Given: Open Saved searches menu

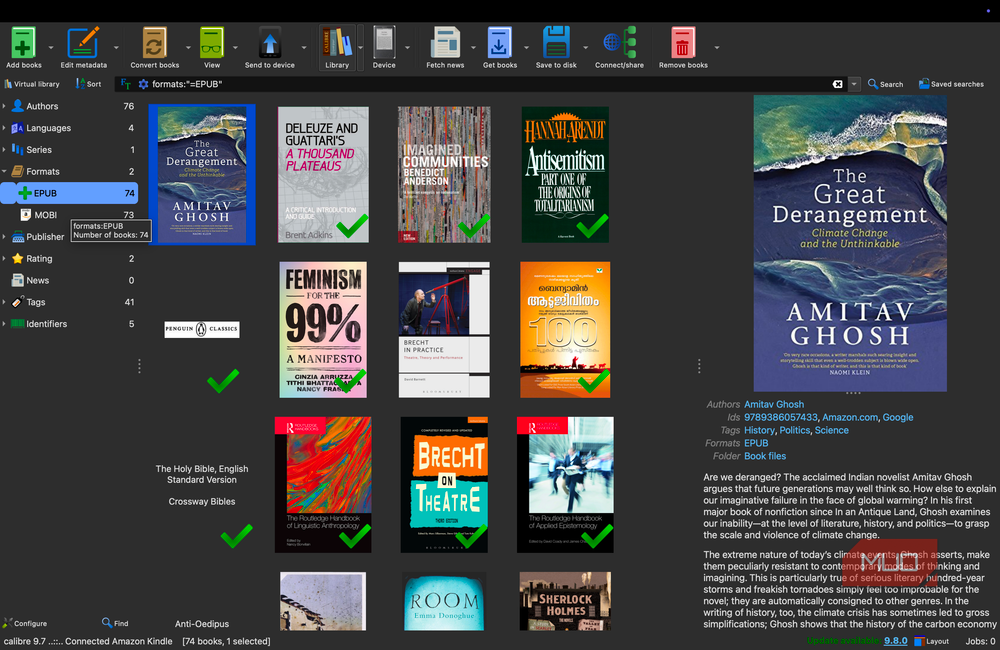Looking at the screenshot, I should [951, 84].
